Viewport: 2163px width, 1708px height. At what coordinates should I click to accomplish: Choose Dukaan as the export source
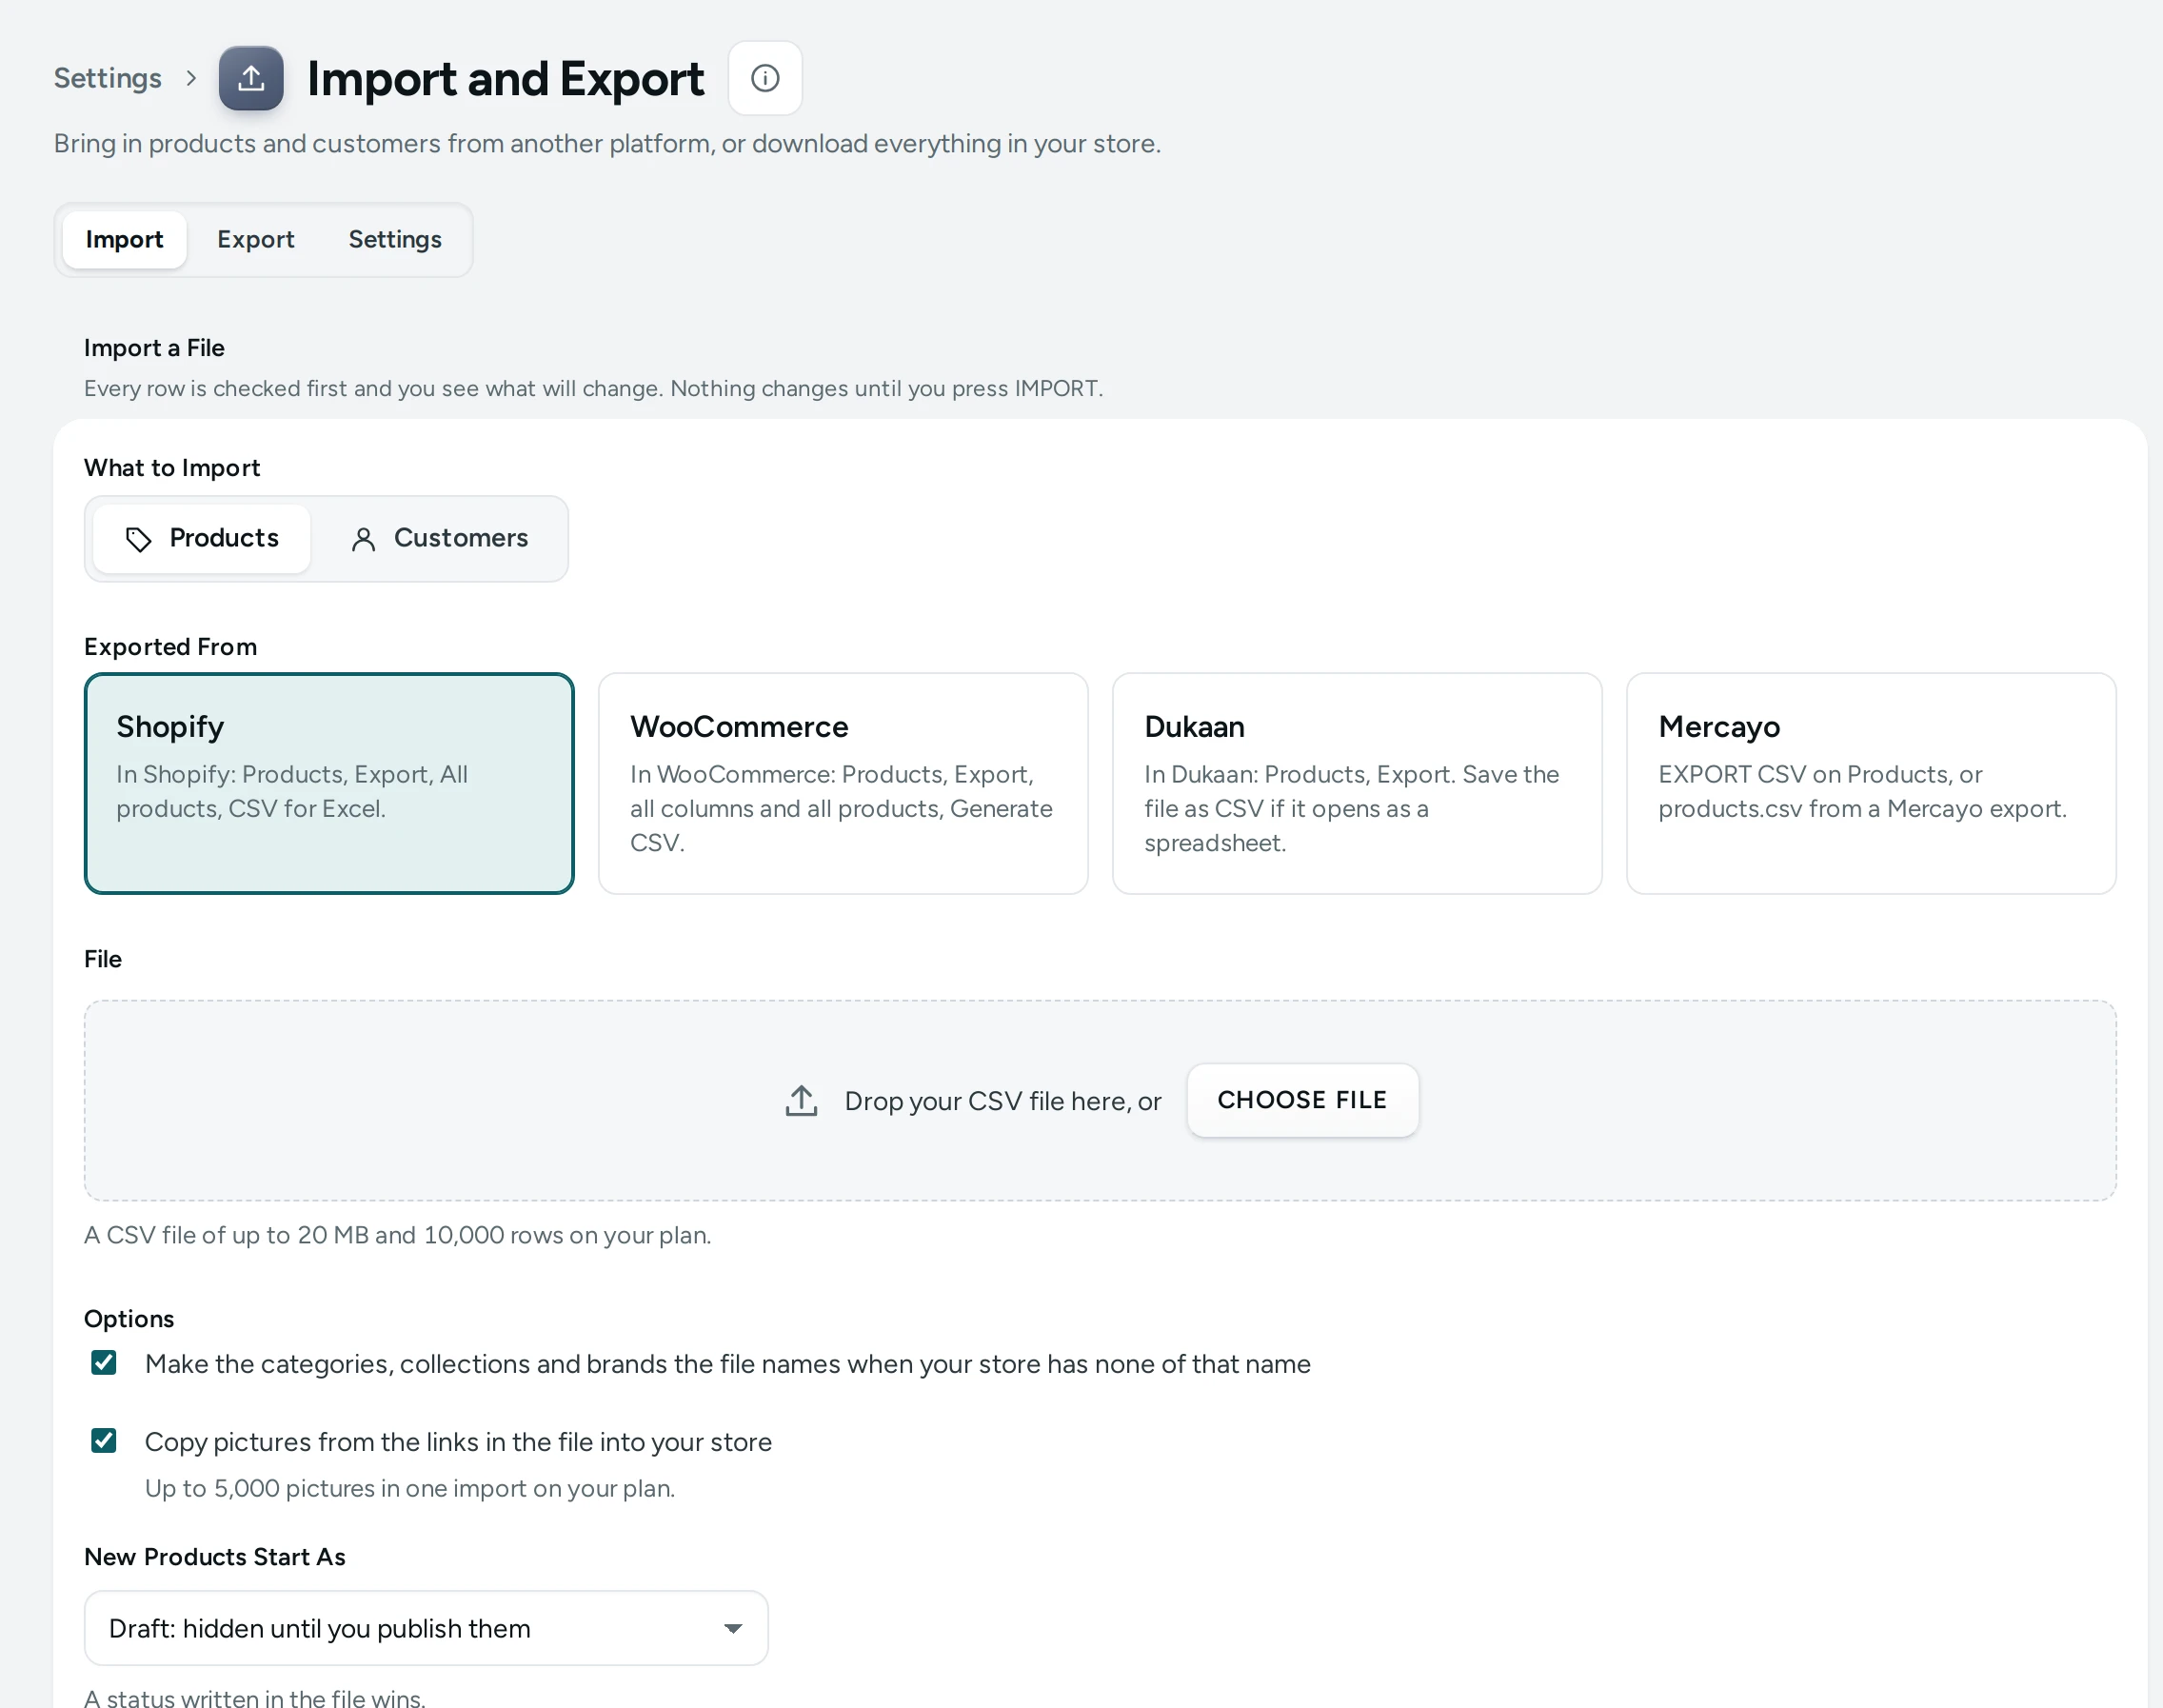click(1357, 783)
